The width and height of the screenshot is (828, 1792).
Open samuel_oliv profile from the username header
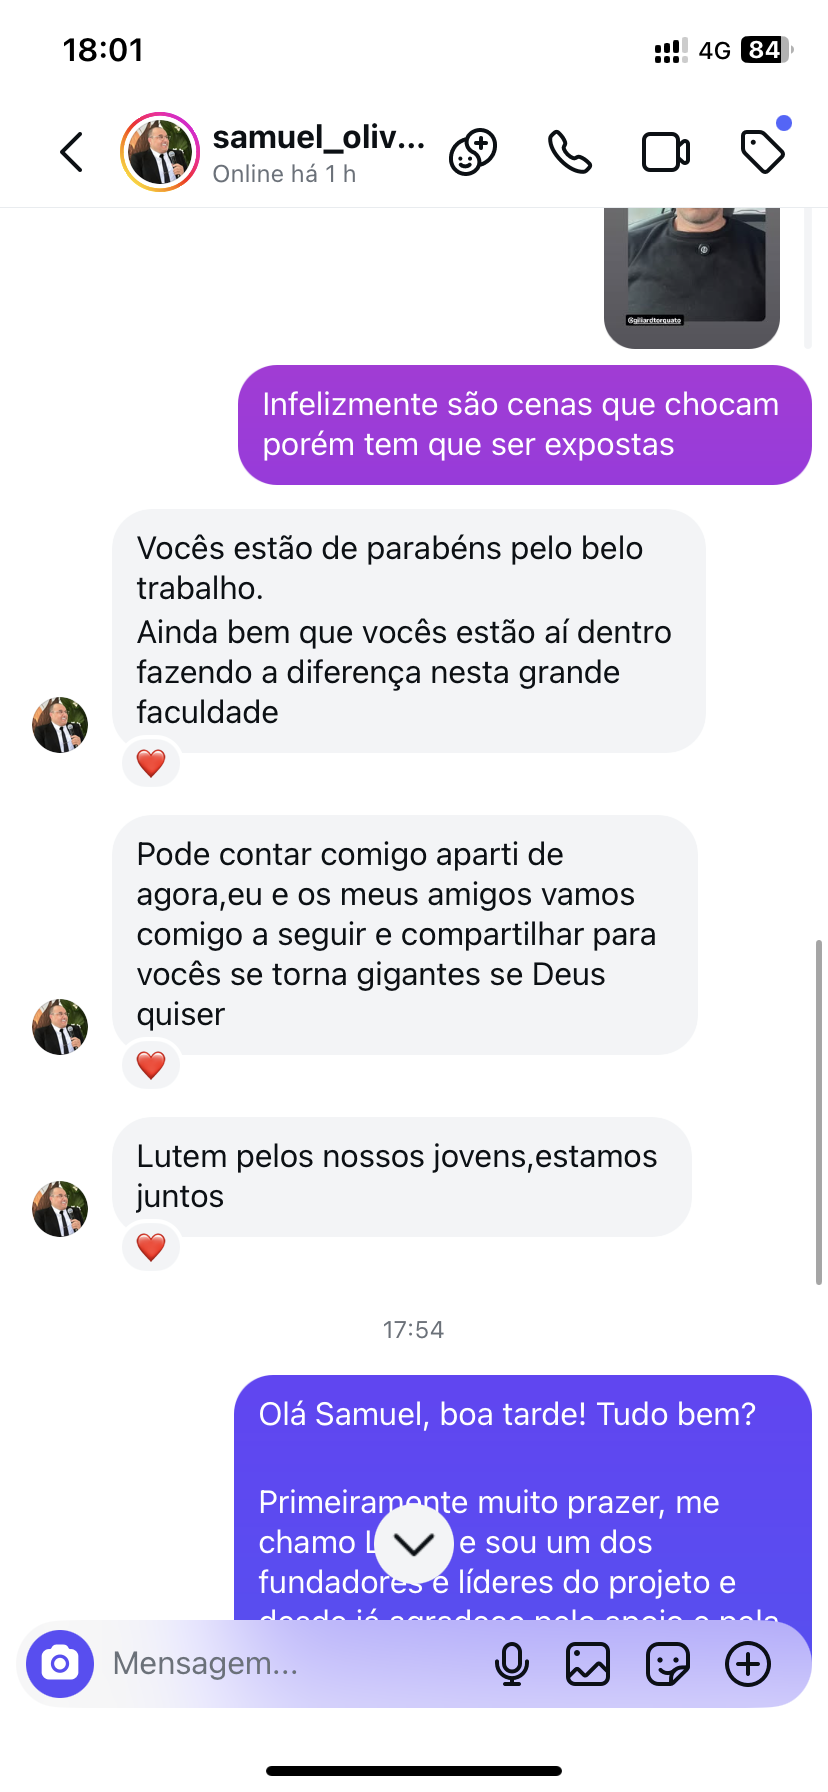point(318,138)
